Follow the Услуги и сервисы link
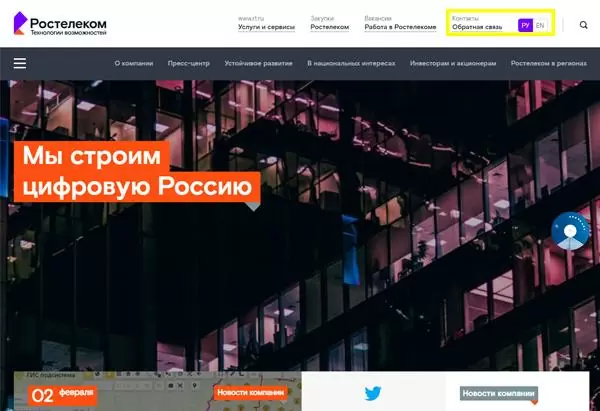Screen dimensions: 600x411 [266, 27]
